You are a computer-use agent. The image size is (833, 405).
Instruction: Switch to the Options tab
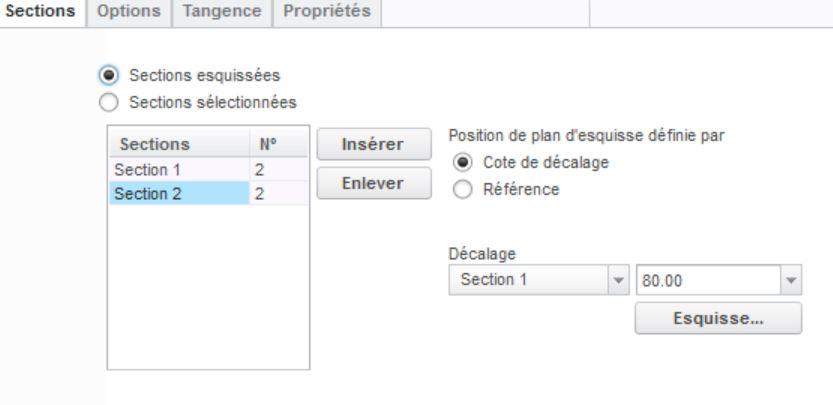pyautogui.click(x=129, y=13)
